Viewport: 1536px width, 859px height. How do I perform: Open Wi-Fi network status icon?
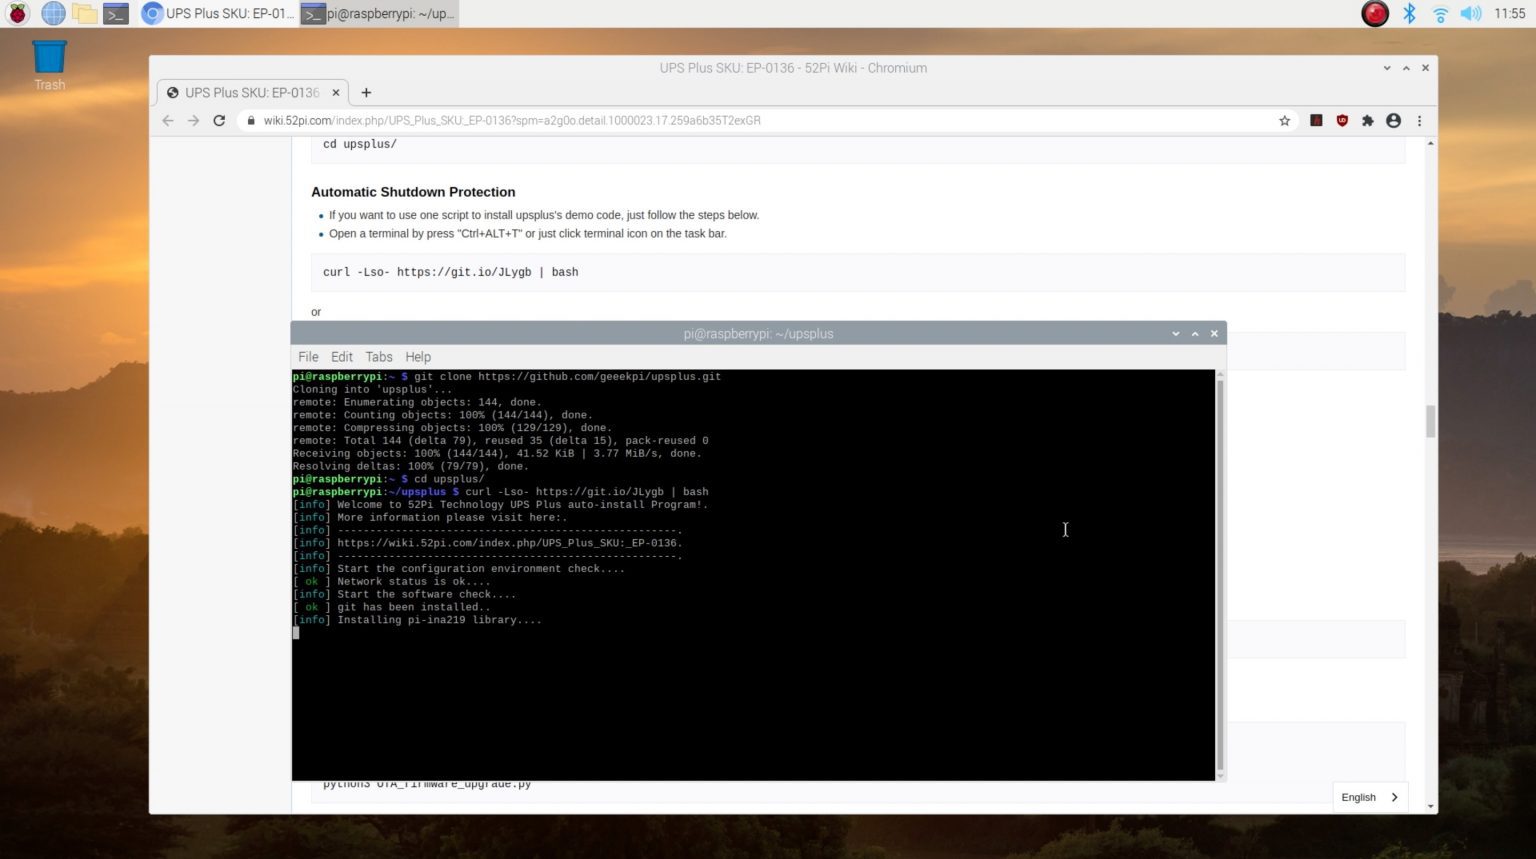coord(1438,13)
